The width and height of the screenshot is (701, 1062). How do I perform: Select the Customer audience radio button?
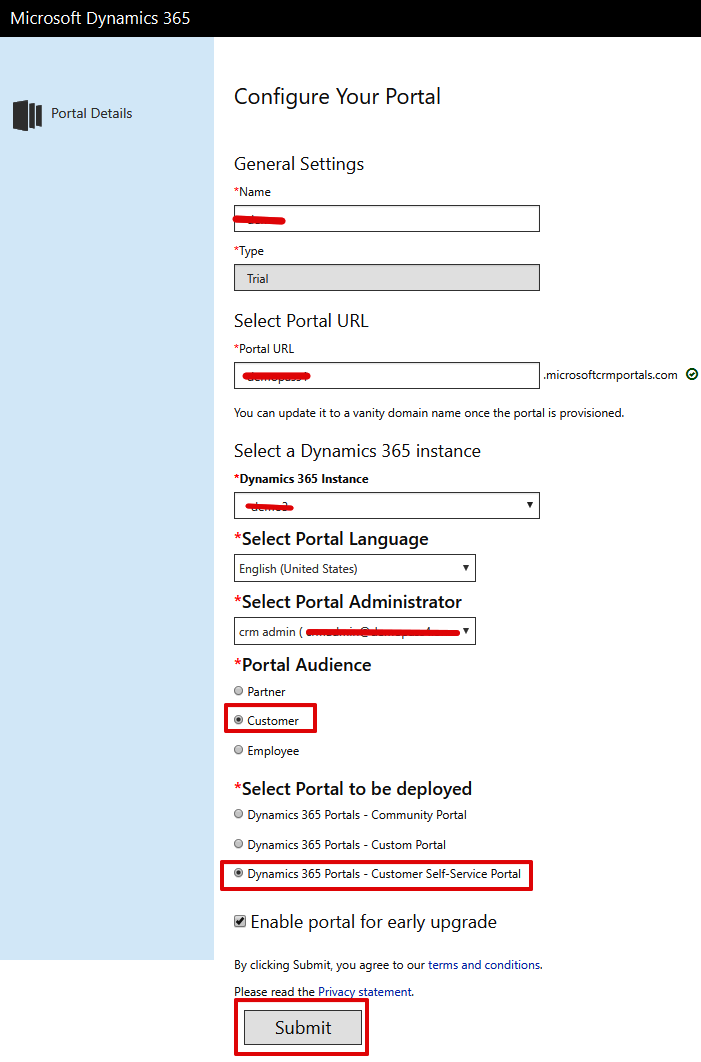click(238, 720)
